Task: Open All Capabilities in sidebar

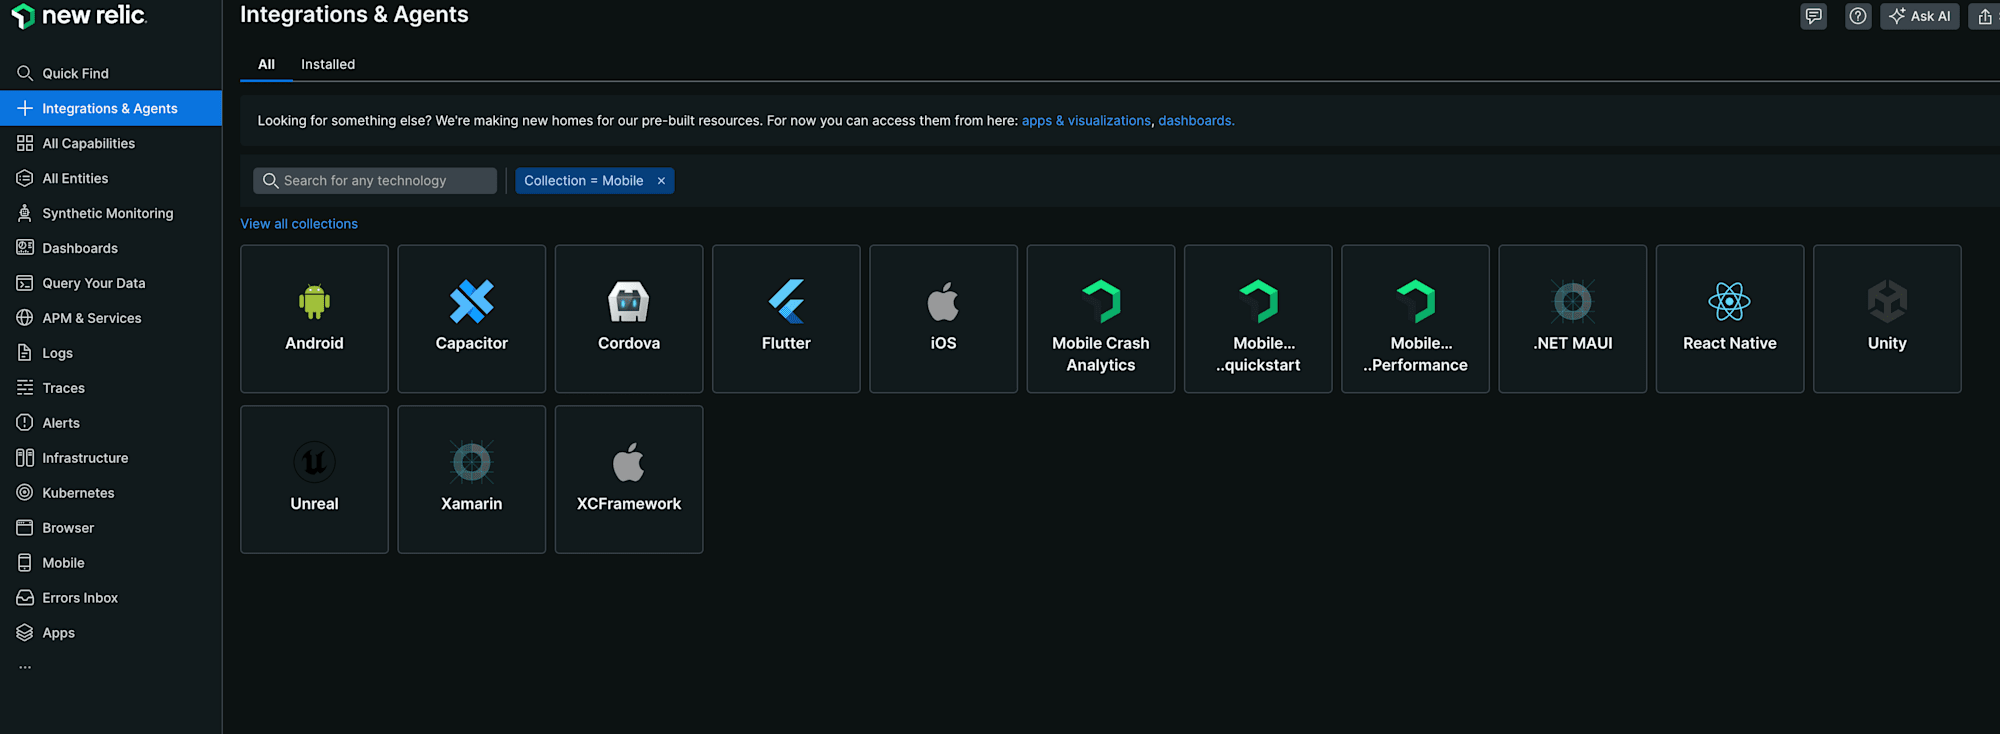Action: click(111, 143)
